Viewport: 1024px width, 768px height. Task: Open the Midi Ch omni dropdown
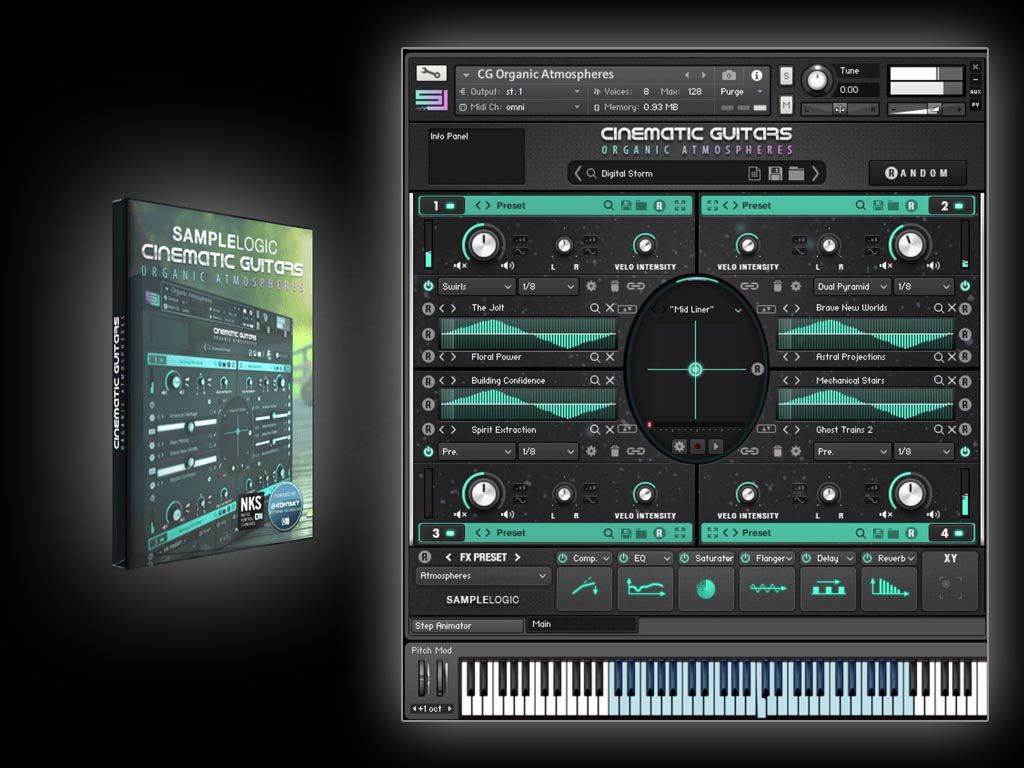pos(520,107)
